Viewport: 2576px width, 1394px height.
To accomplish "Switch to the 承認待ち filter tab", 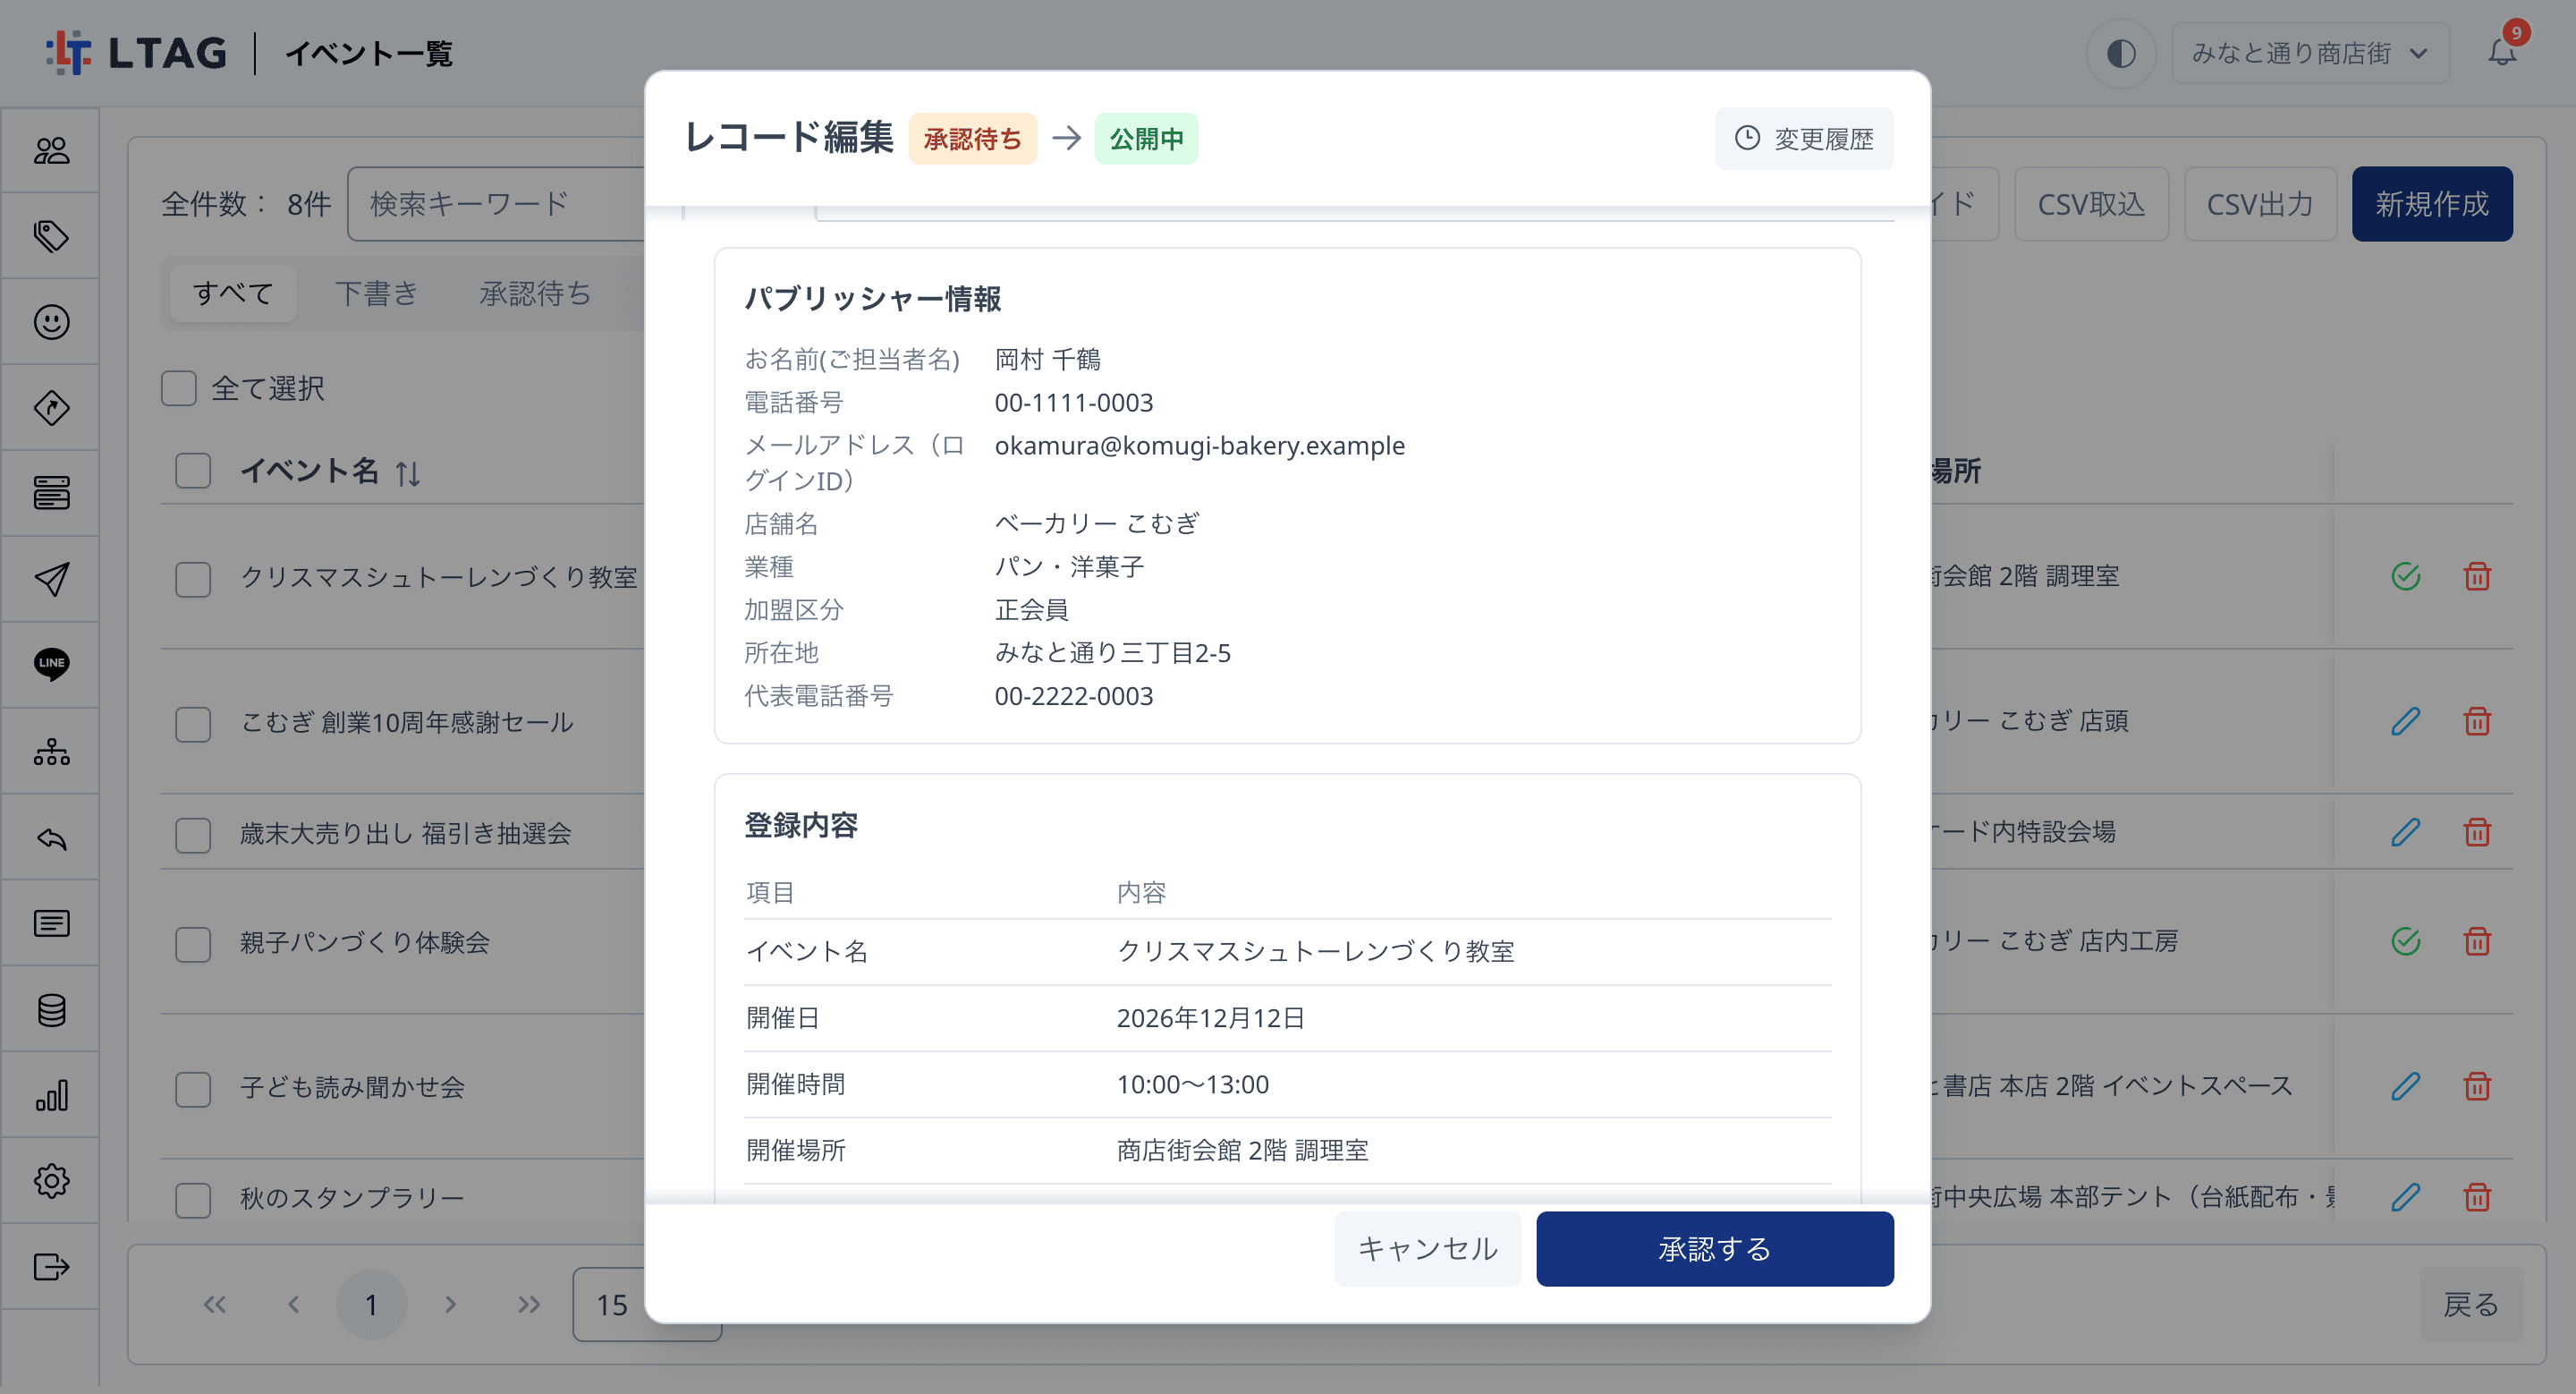I will [535, 293].
